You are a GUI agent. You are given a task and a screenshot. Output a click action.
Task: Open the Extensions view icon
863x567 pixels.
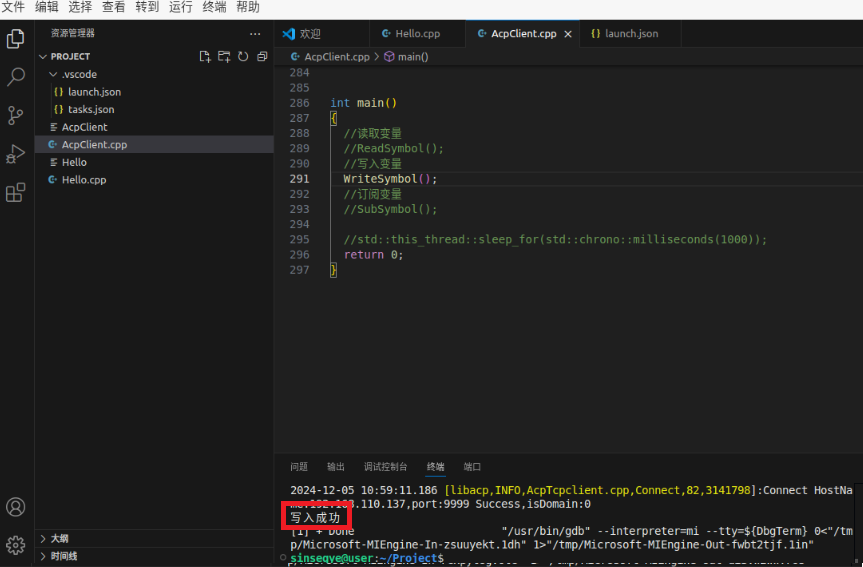[x=15, y=192]
